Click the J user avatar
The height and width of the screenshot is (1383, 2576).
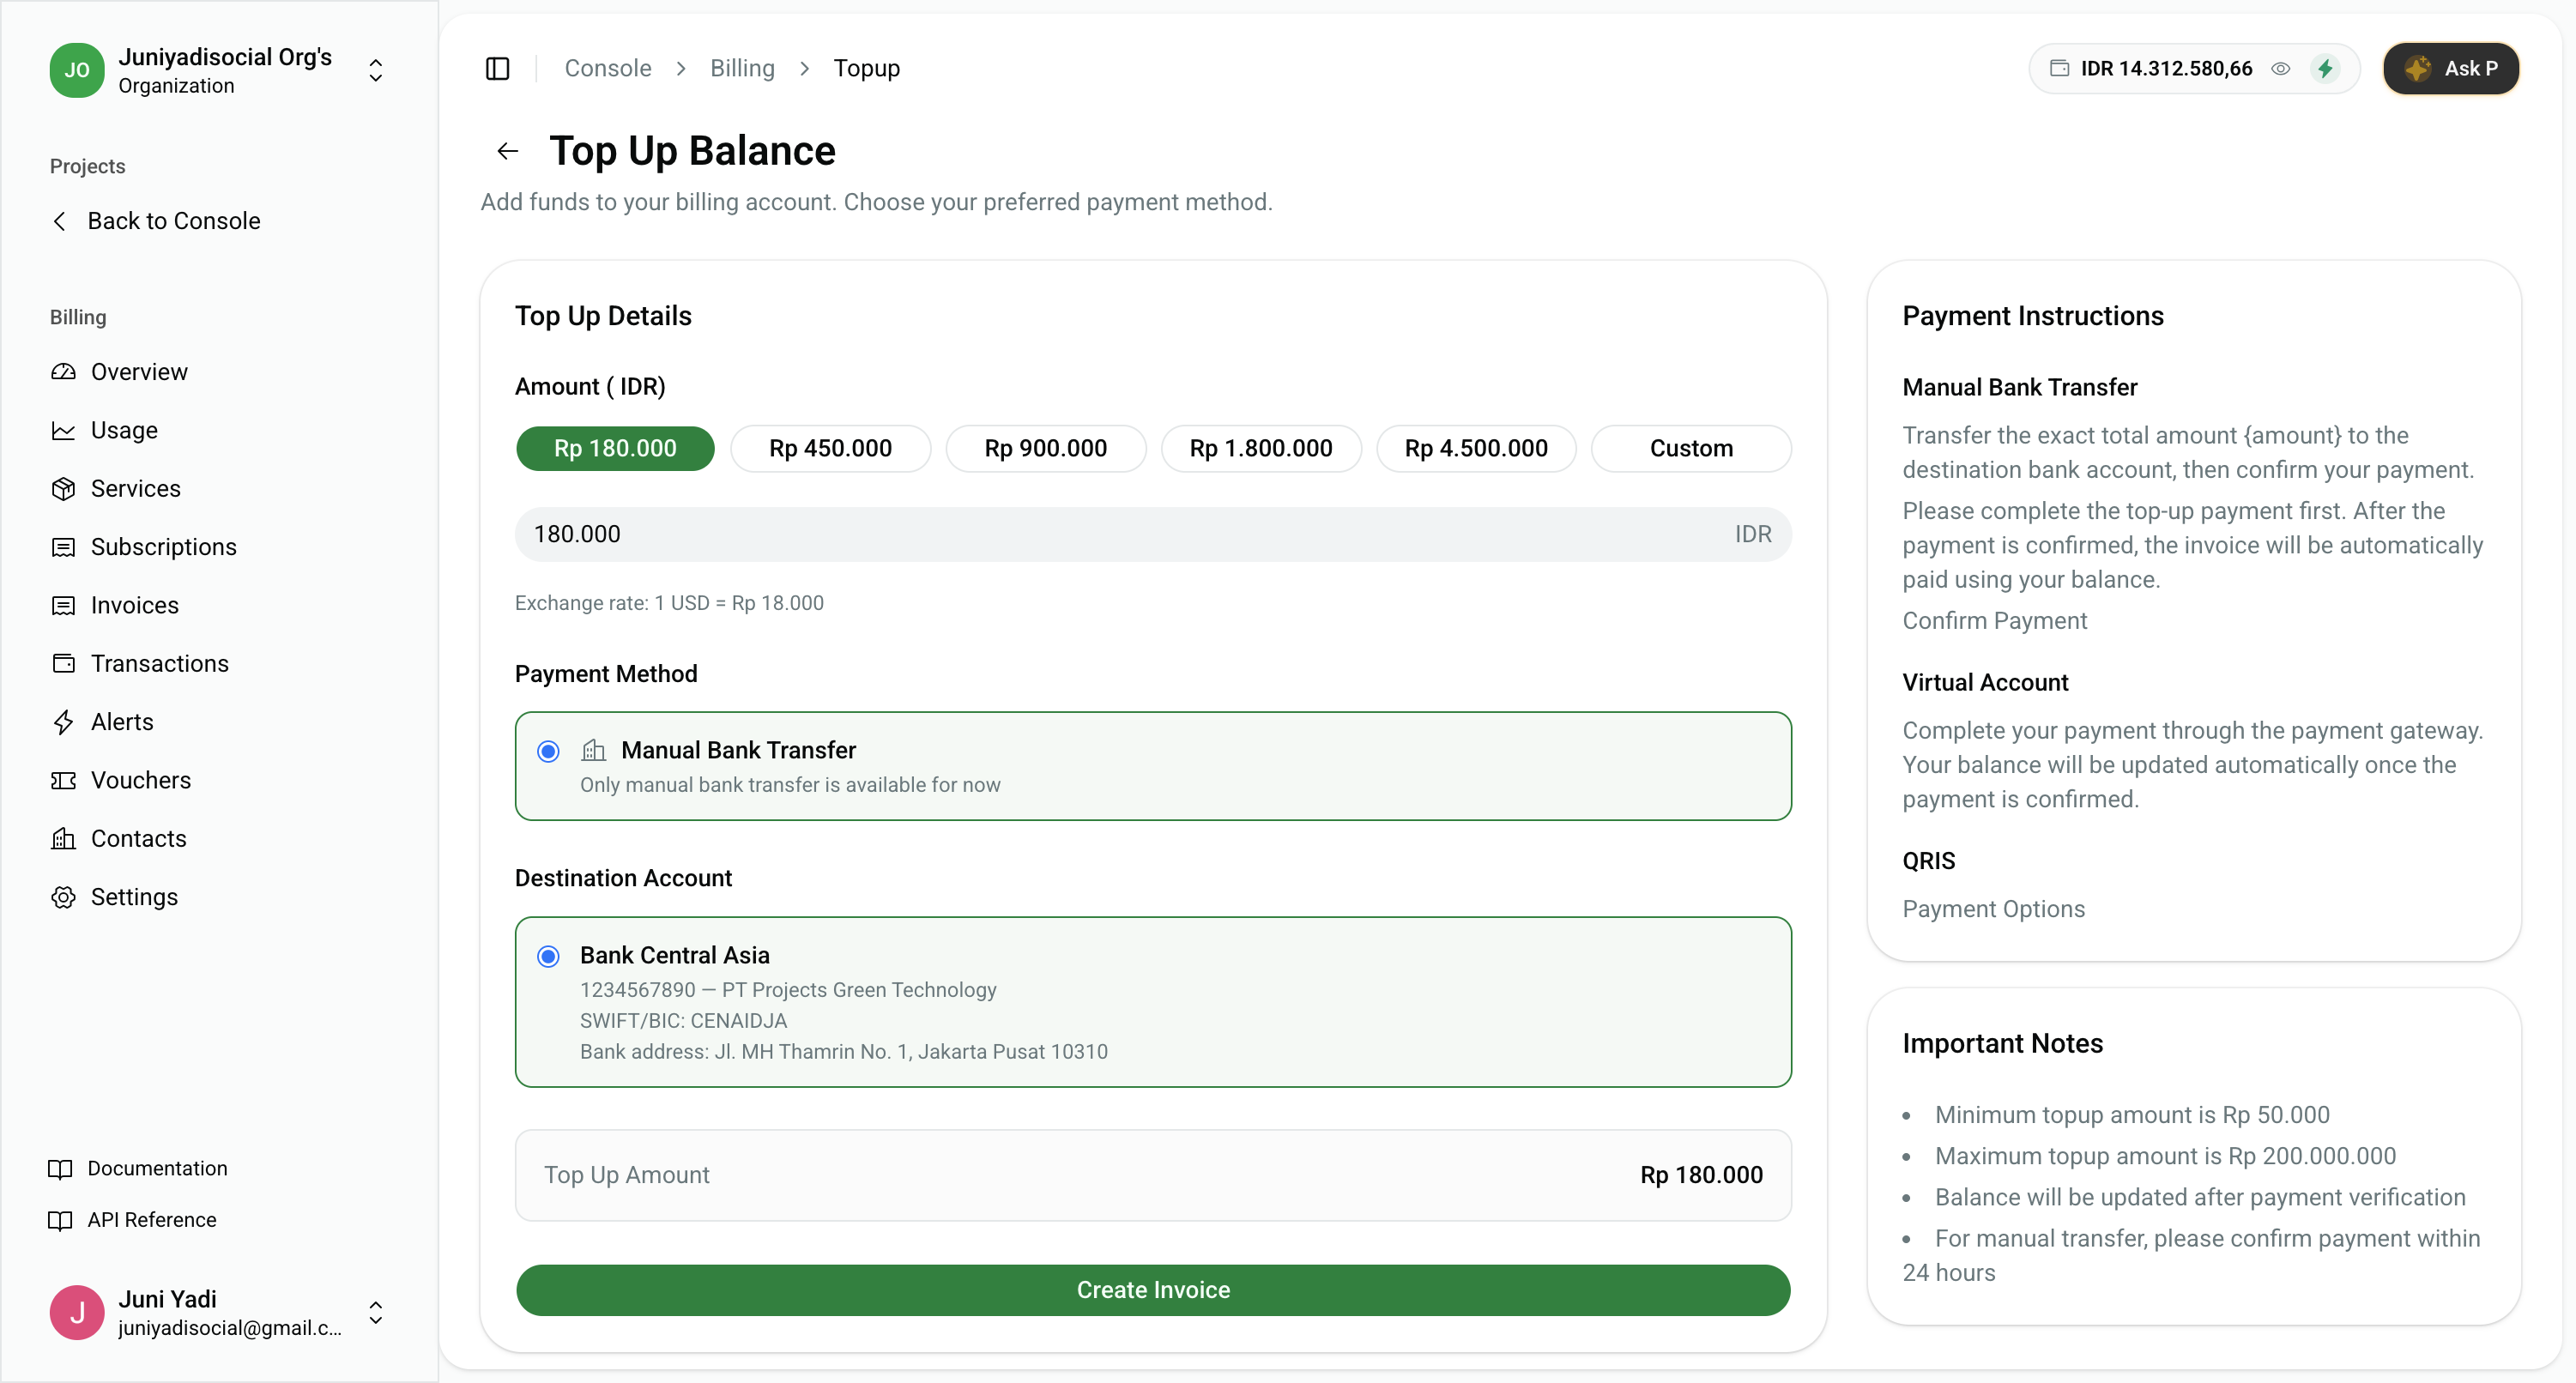coord(77,1312)
